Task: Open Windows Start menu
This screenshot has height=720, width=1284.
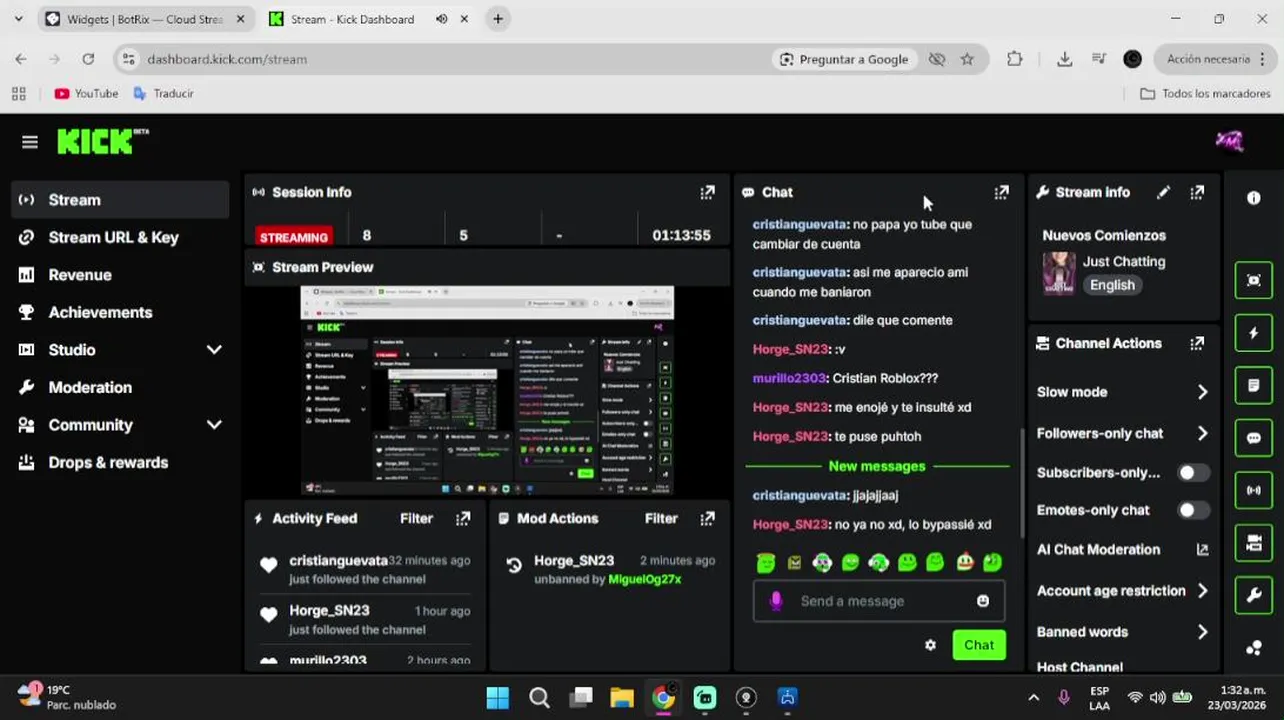Action: pos(497,697)
